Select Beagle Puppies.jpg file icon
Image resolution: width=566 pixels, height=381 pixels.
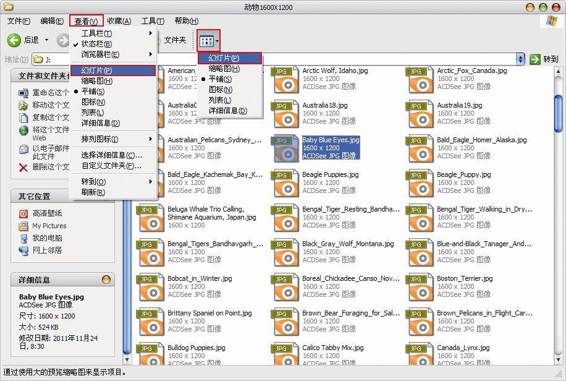tap(285, 183)
